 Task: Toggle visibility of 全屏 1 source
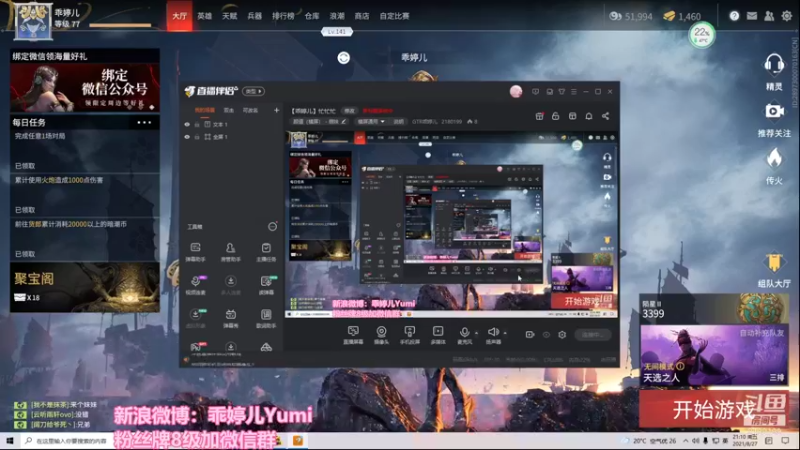coord(187,137)
